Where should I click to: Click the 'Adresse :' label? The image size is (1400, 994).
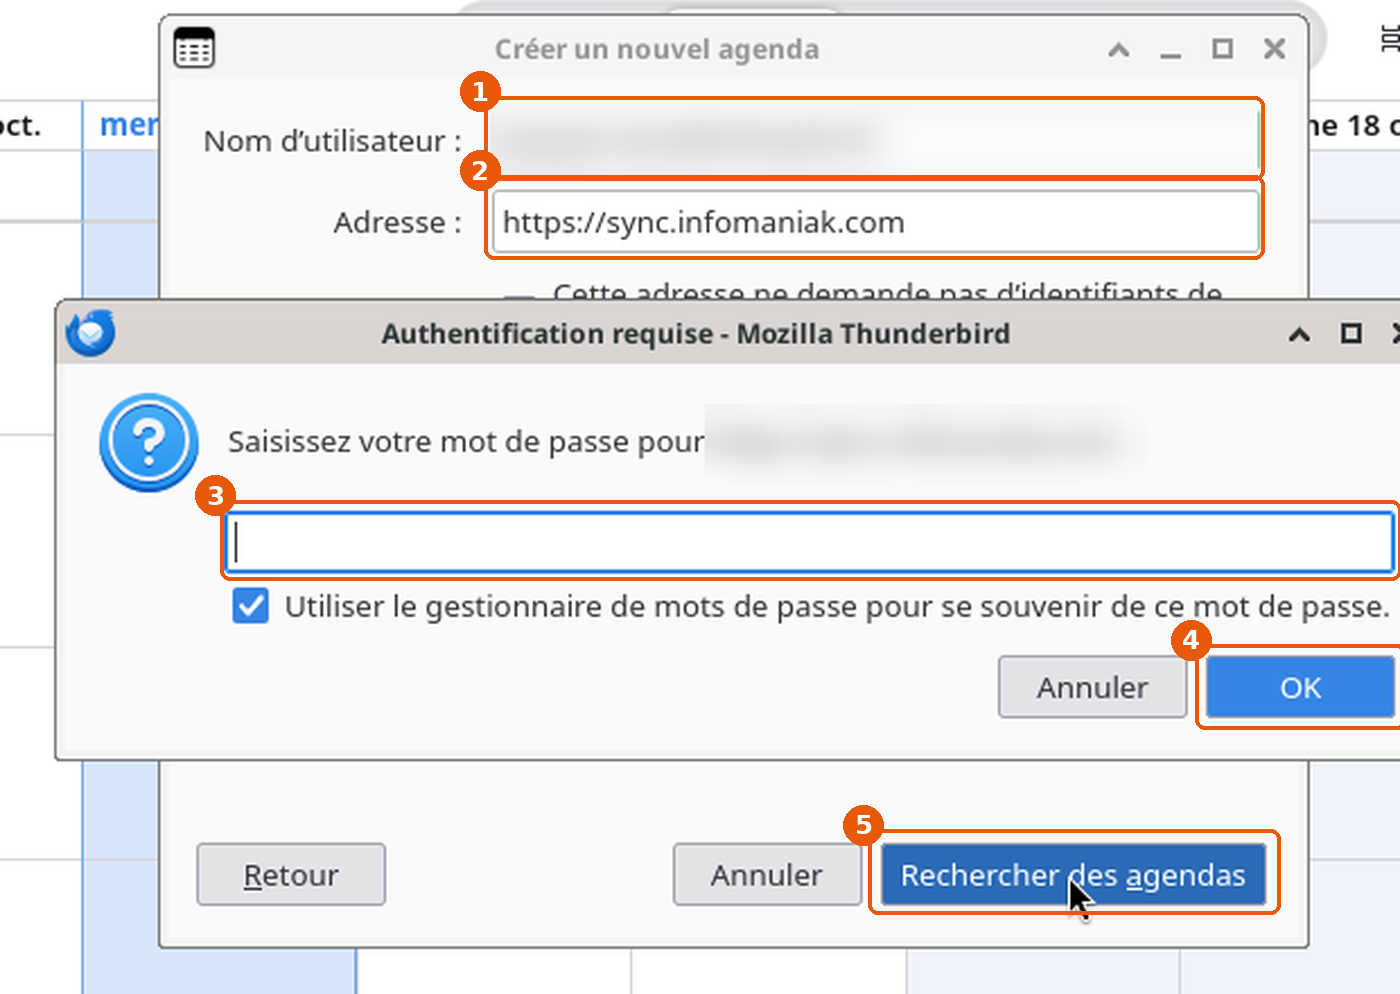398,222
